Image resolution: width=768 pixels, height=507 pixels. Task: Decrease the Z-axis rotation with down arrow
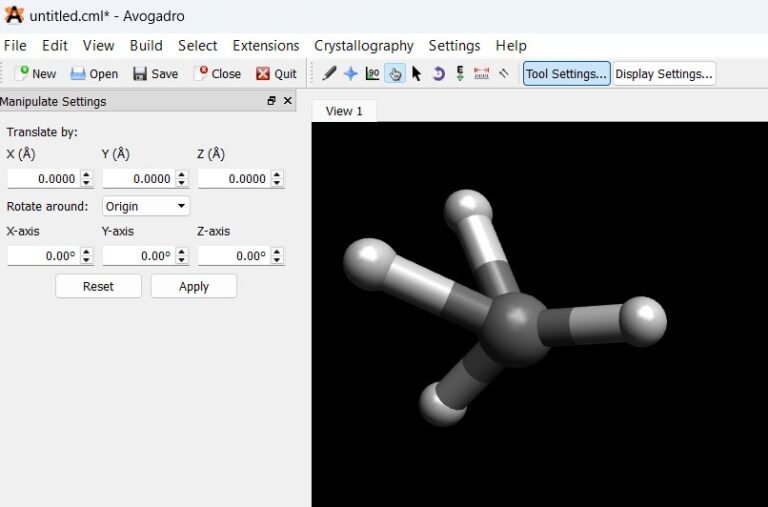point(277,260)
